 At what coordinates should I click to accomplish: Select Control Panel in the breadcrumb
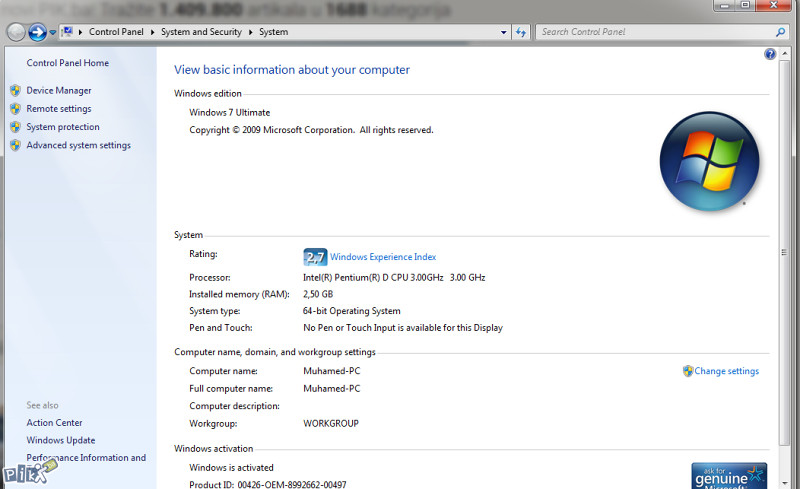click(x=116, y=32)
